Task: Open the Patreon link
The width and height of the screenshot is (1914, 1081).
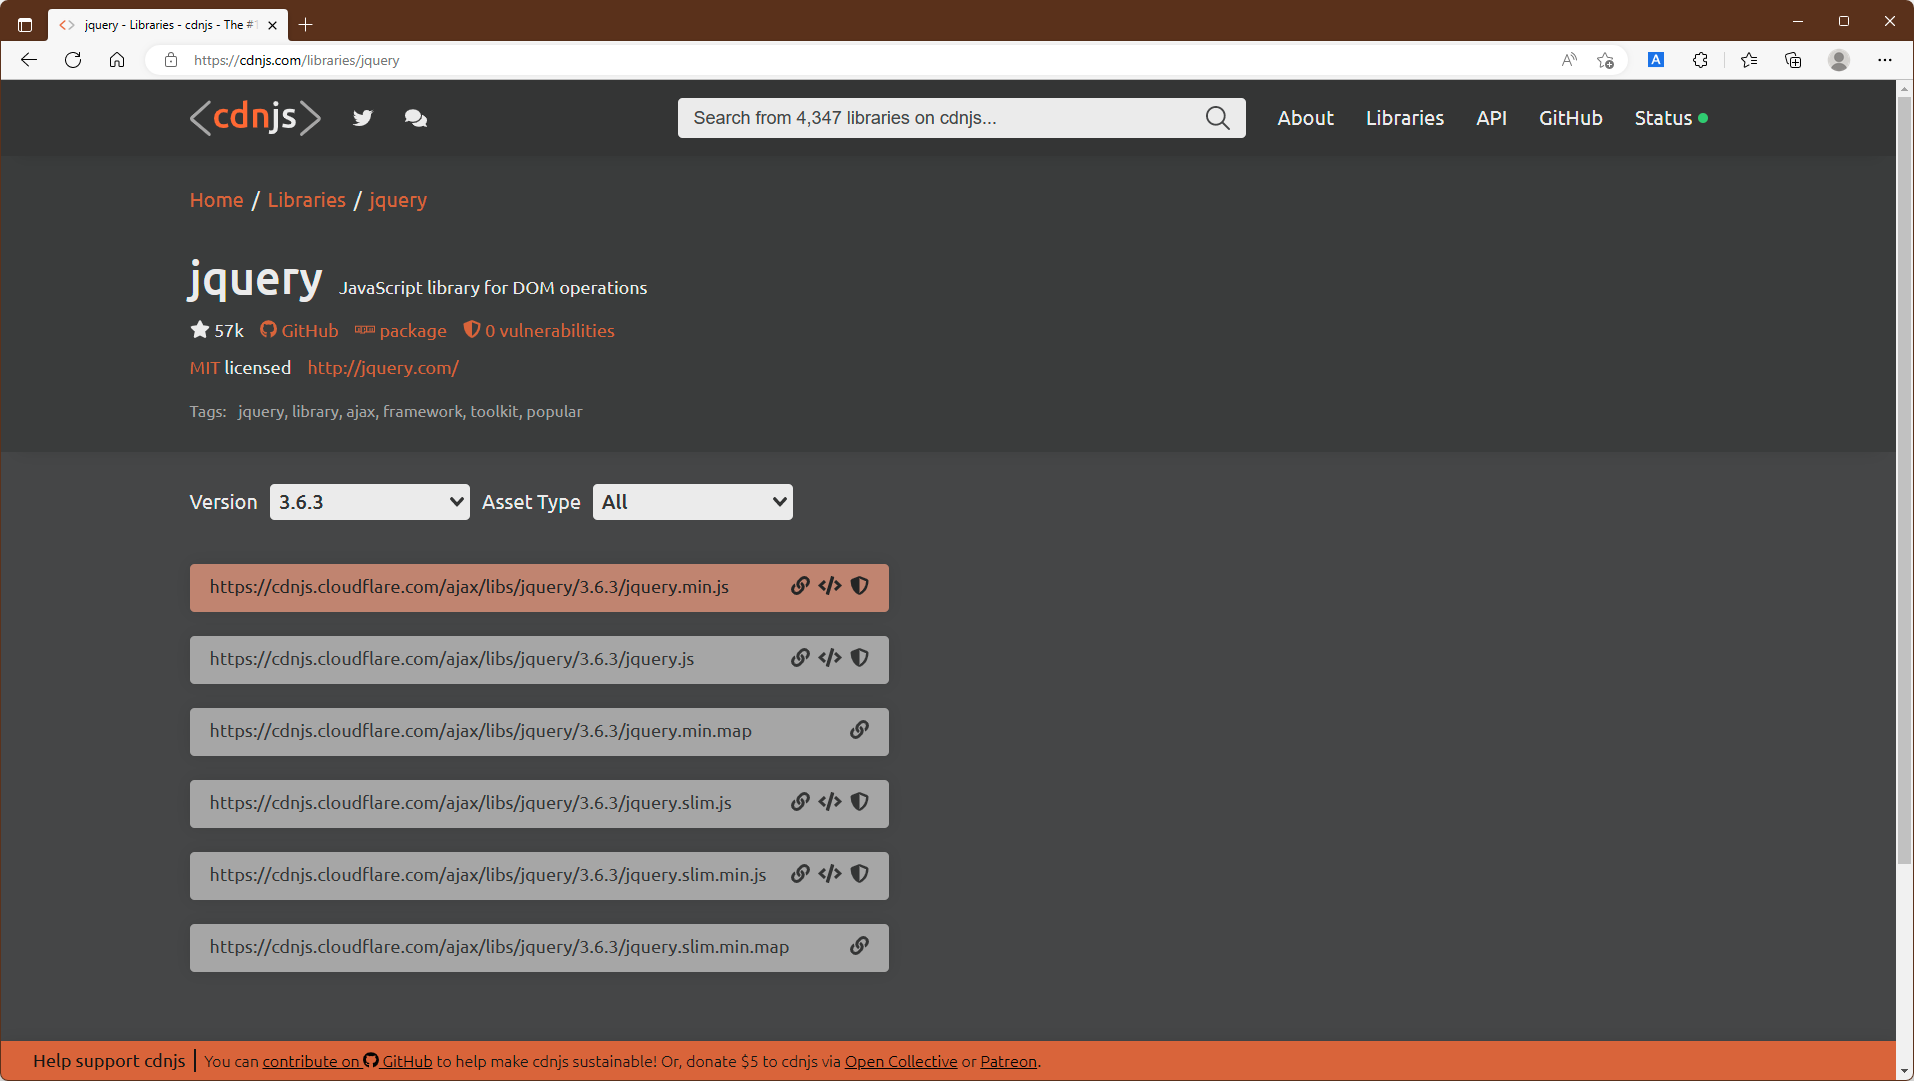Action: pyautogui.click(x=1008, y=1061)
